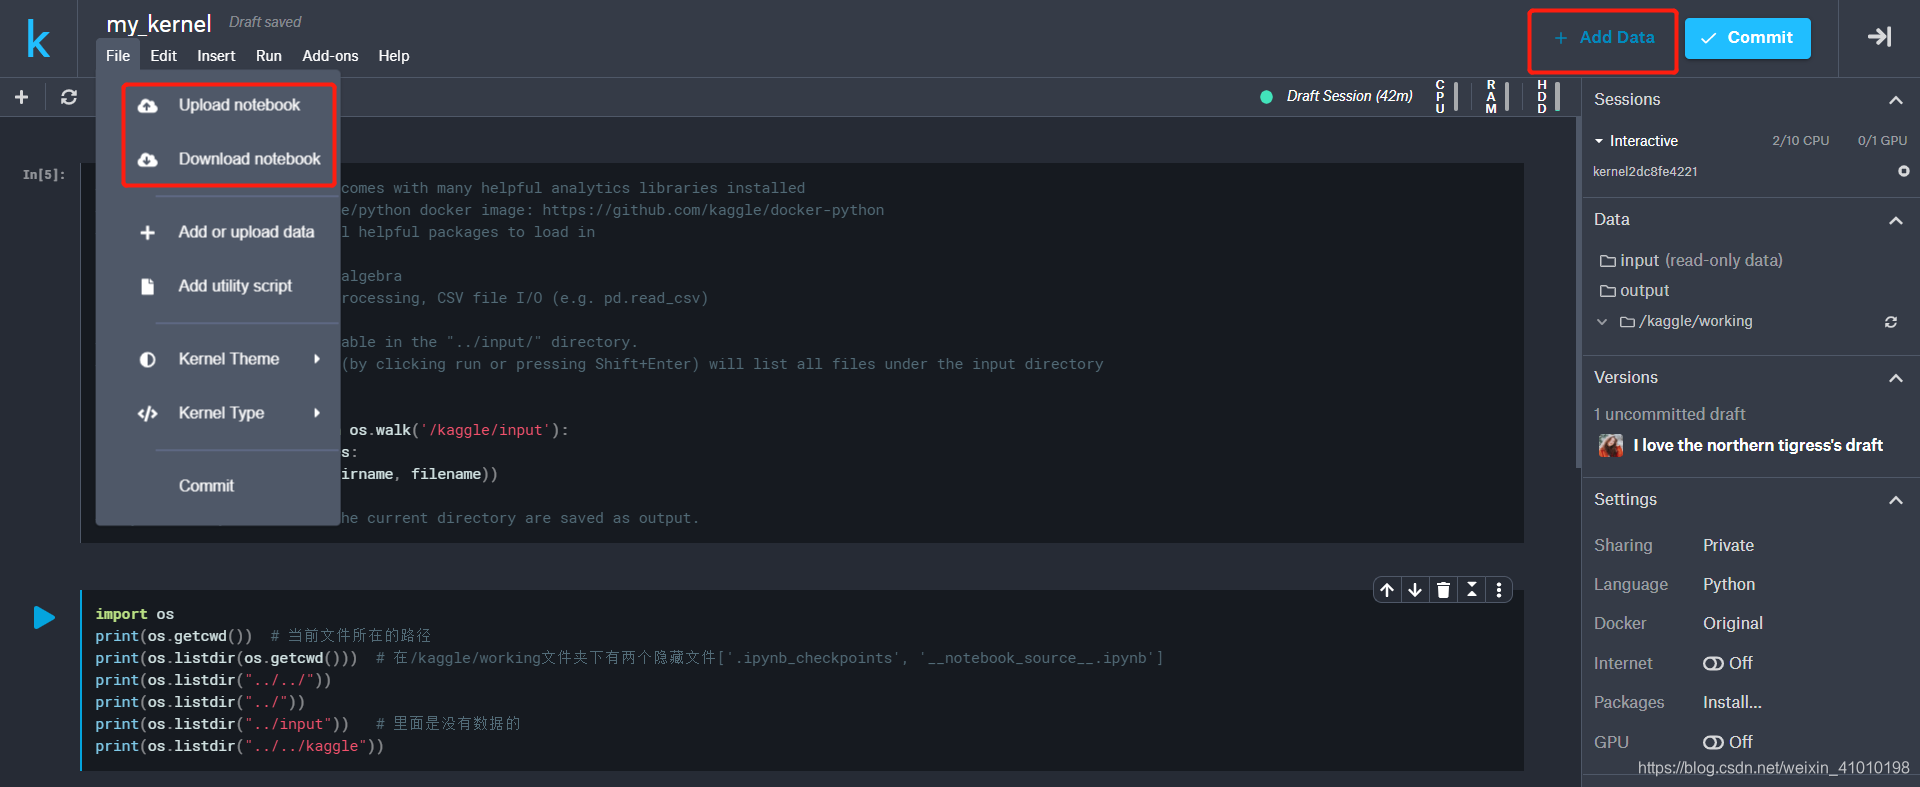The height and width of the screenshot is (787, 1920).
Task: Click the add cell plus icon
Action: pos(21,97)
